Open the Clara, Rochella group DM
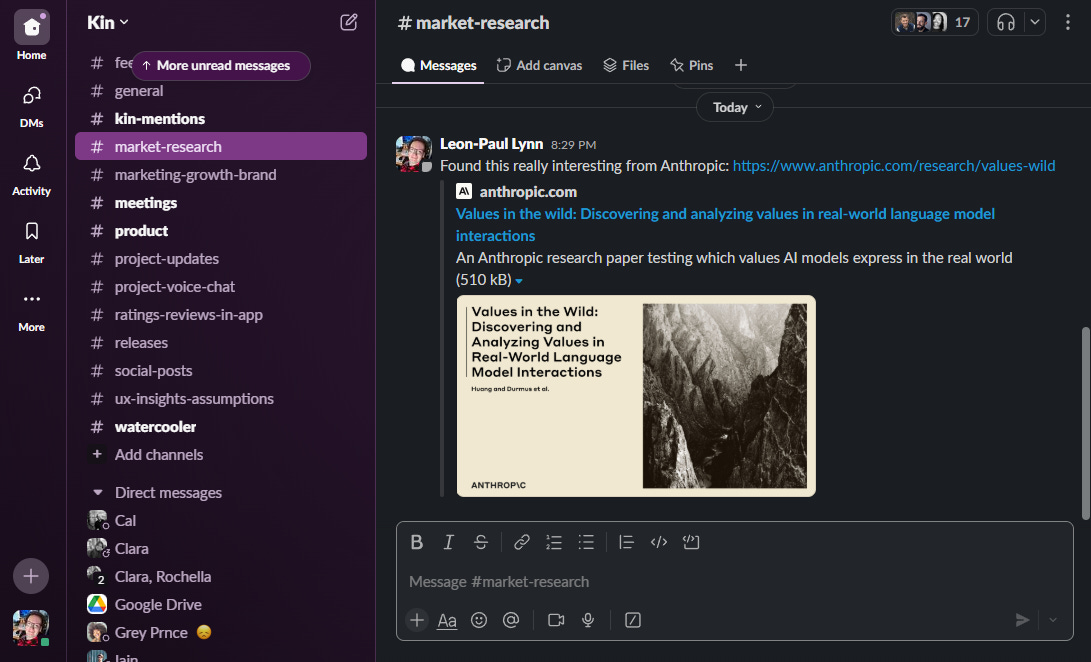This screenshot has width=1091, height=662. click(x=221, y=576)
